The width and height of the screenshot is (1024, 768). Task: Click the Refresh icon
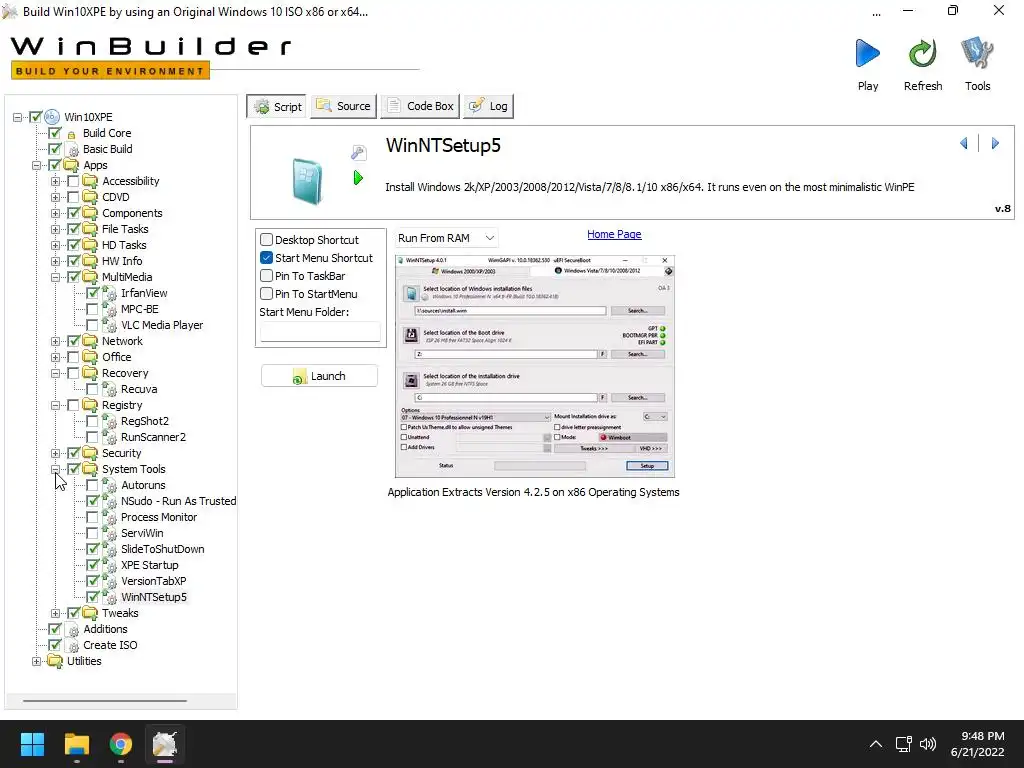pyautogui.click(x=922, y=54)
